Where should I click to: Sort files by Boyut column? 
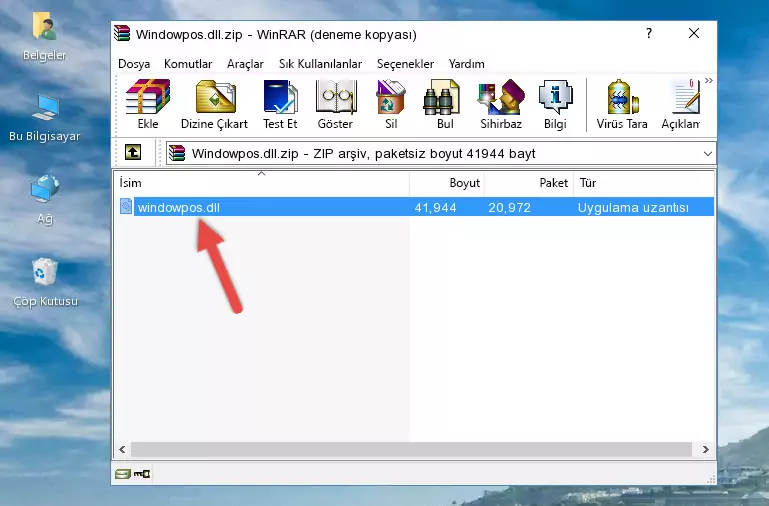click(447, 183)
